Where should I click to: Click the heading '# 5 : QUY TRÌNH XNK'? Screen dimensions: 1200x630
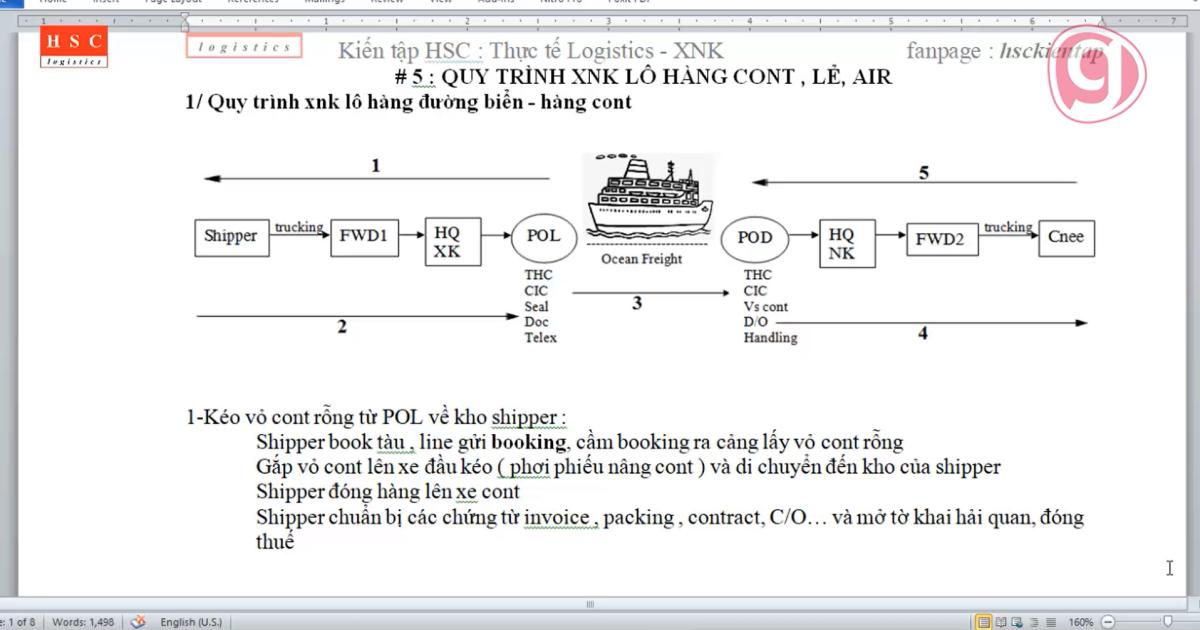[643, 77]
